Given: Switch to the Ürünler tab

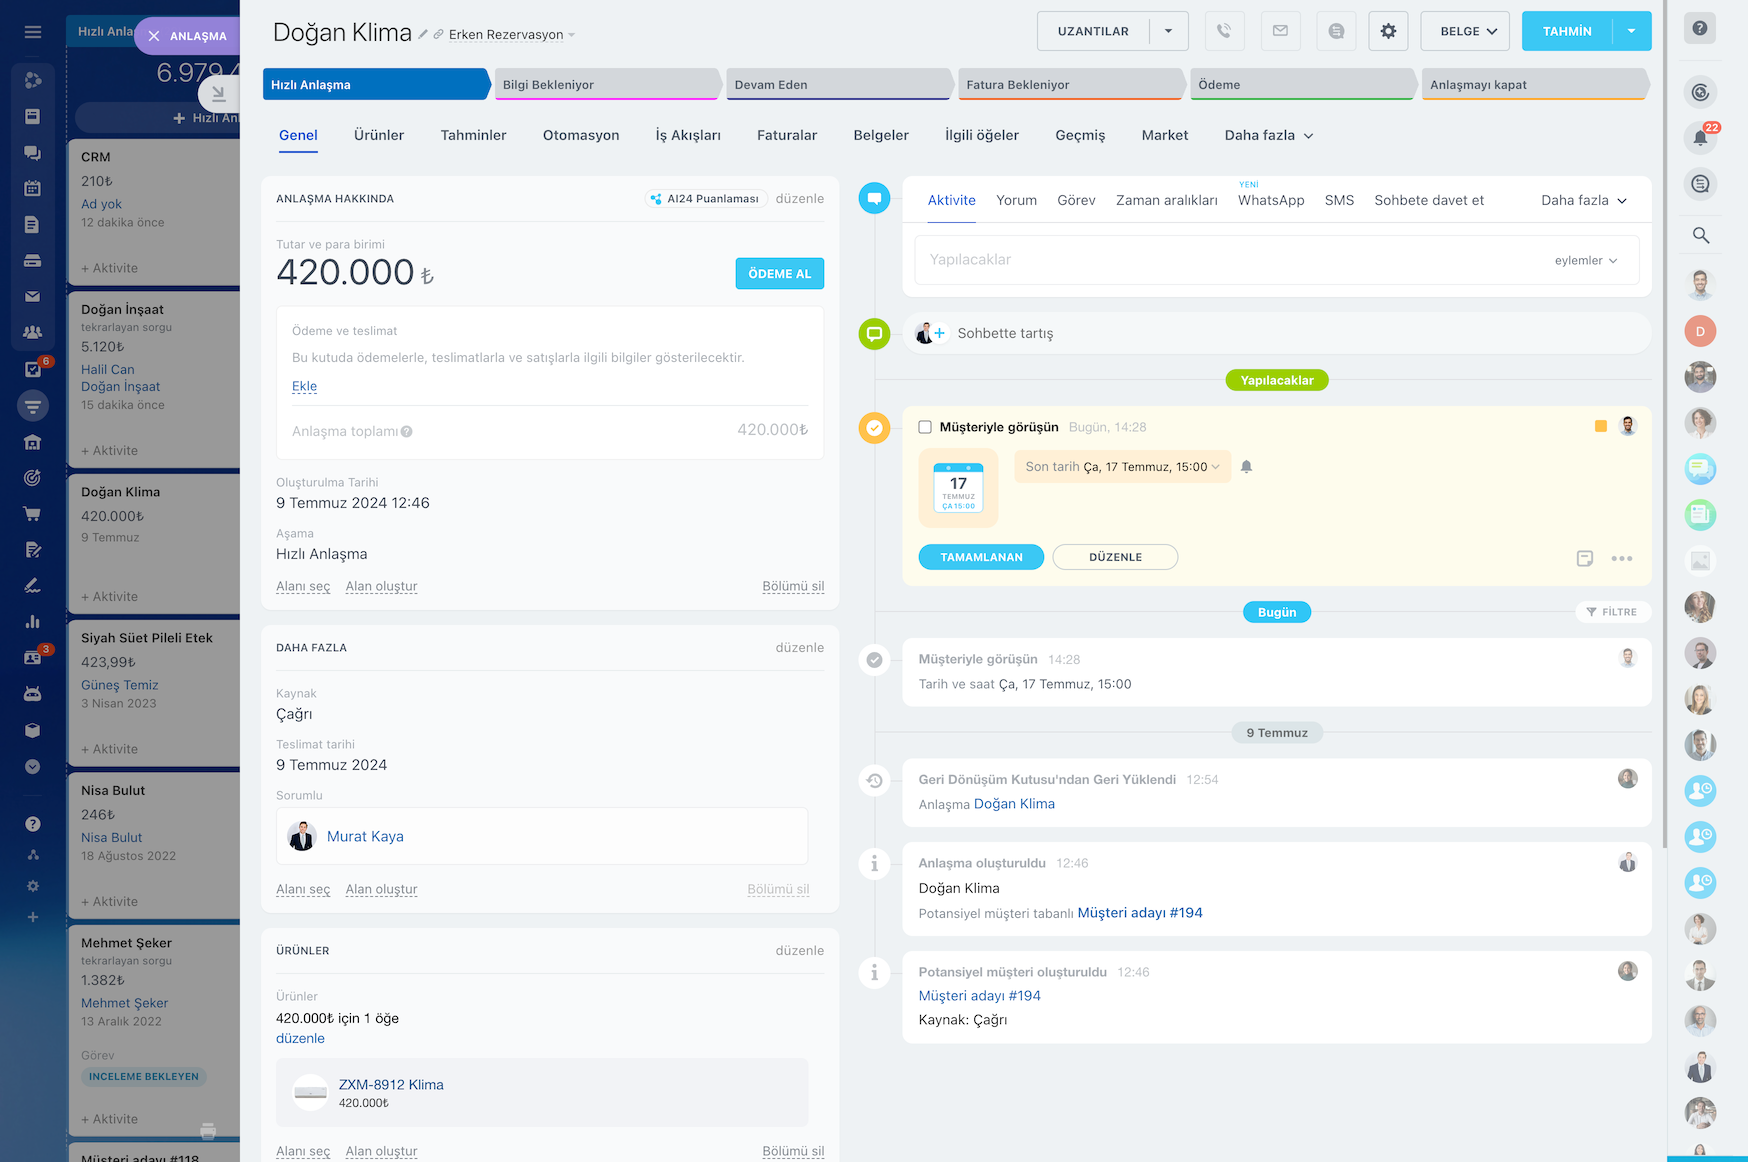Looking at the screenshot, I should pyautogui.click(x=379, y=135).
